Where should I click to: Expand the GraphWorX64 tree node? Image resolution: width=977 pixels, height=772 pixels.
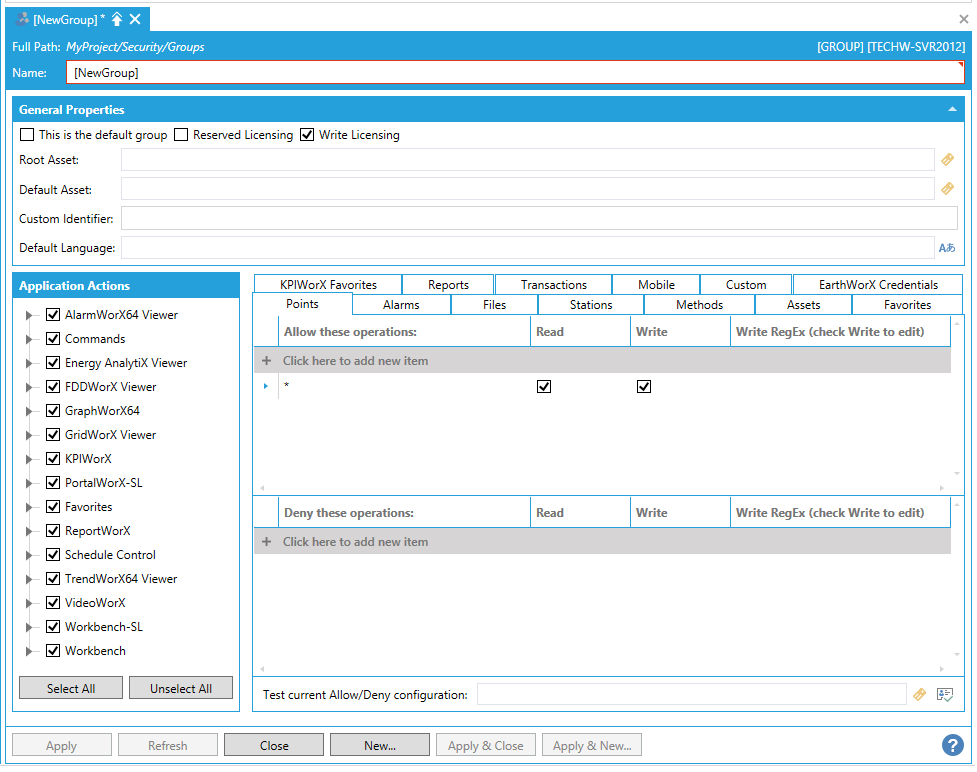[x=30, y=412]
